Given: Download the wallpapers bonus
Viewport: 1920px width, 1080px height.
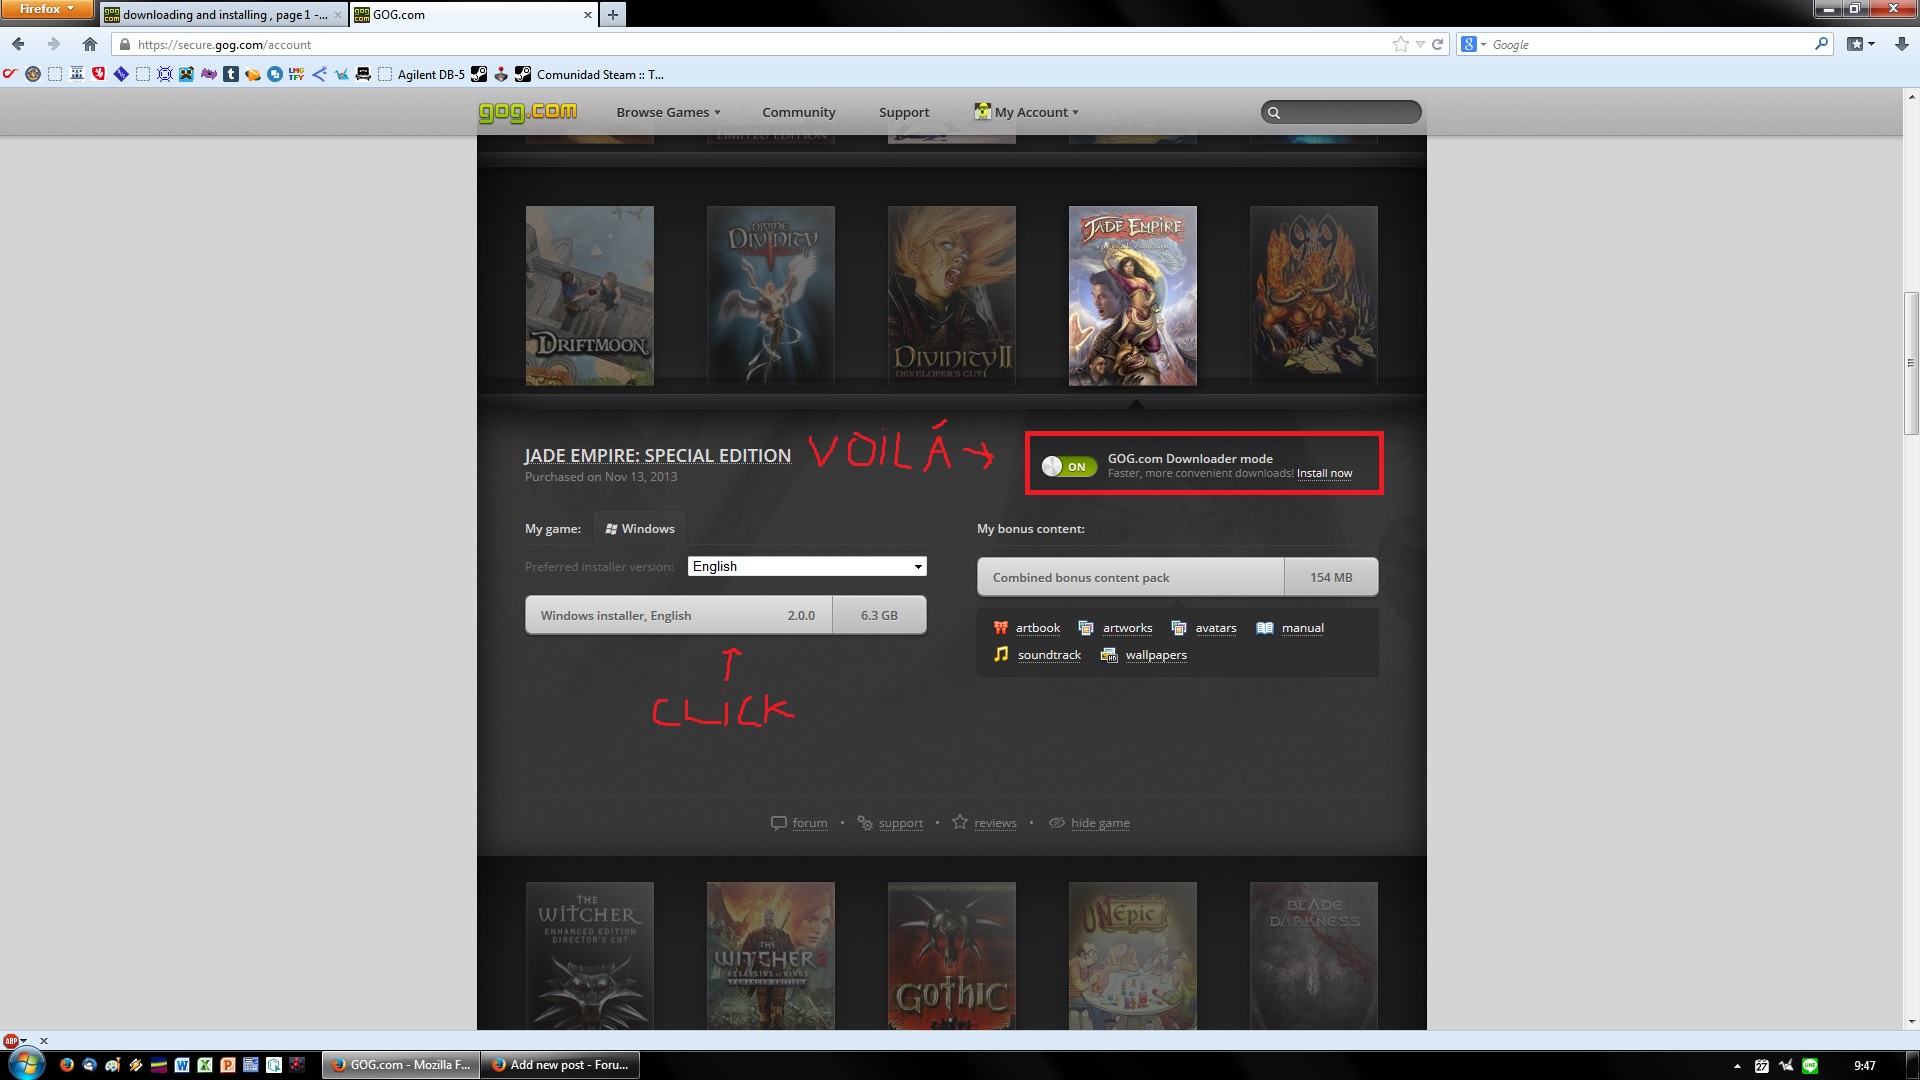Looking at the screenshot, I should tap(1156, 655).
